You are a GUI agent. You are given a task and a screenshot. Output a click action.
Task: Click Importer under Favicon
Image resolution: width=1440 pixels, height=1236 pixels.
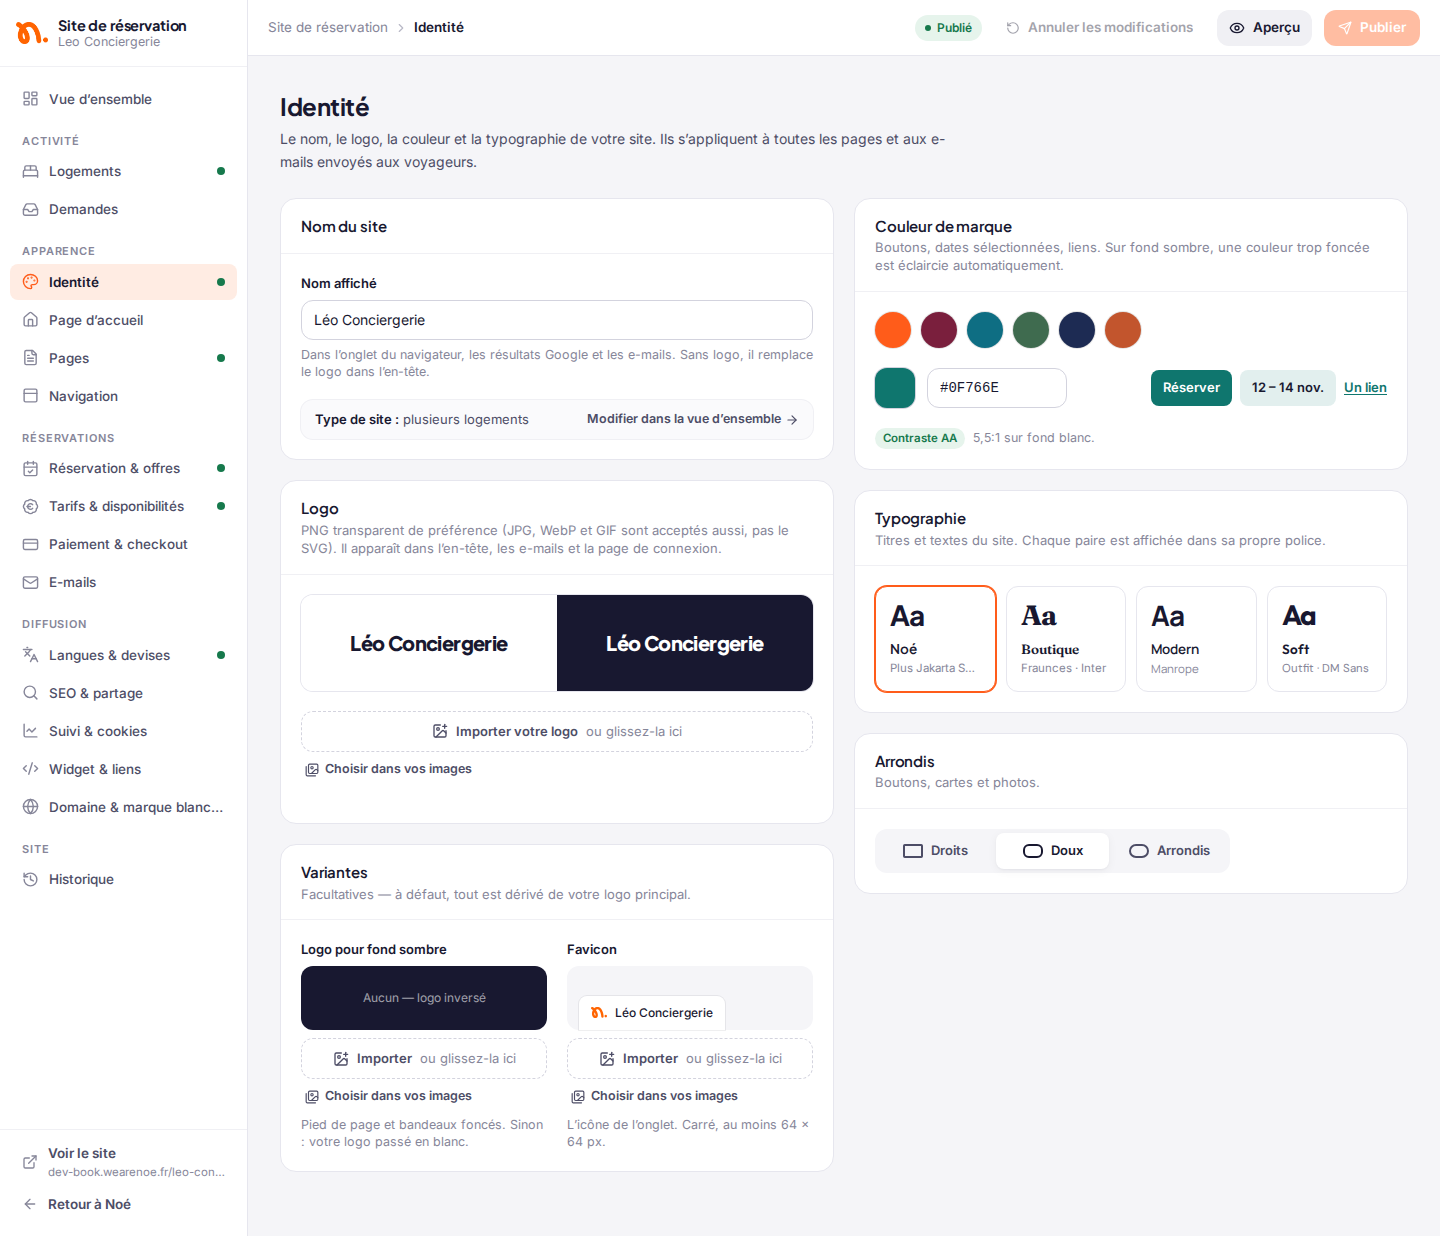[x=690, y=1059]
